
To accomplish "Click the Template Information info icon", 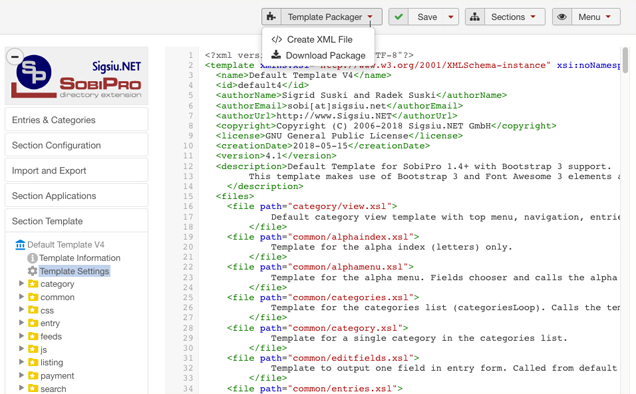I will [x=32, y=258].
